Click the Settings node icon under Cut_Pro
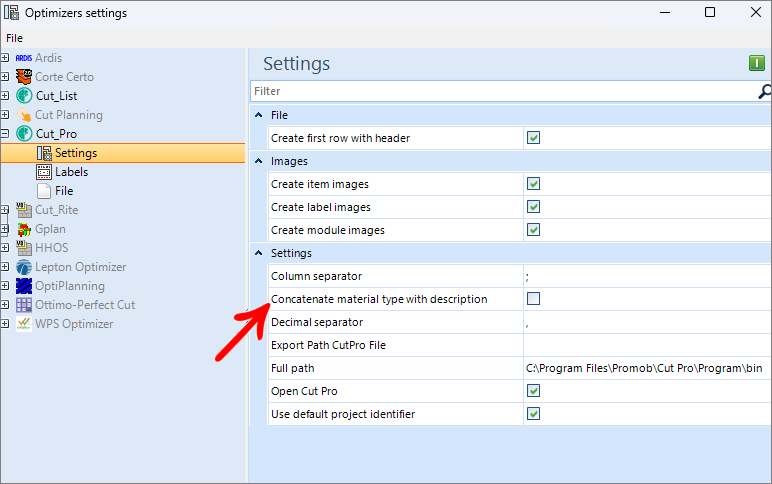The image size is (772, 484). pyautogui.click(x=44, y=153)
